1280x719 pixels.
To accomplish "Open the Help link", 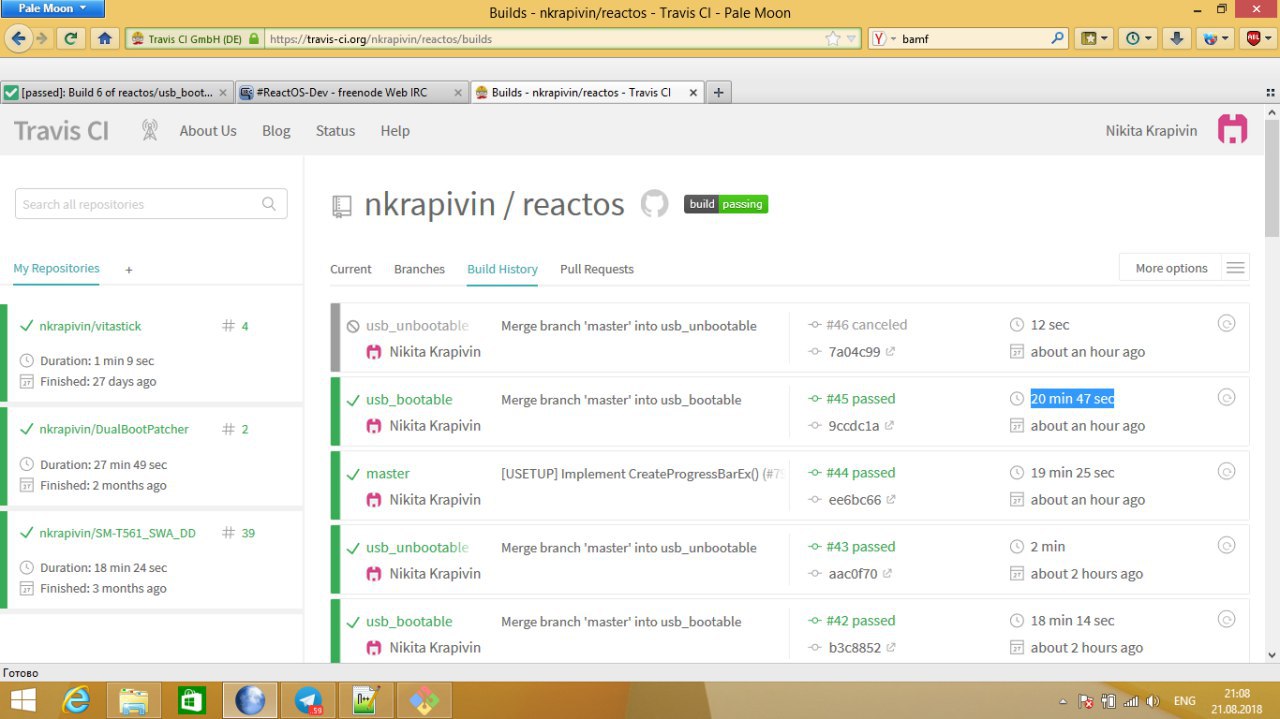I will click(395, 131).
